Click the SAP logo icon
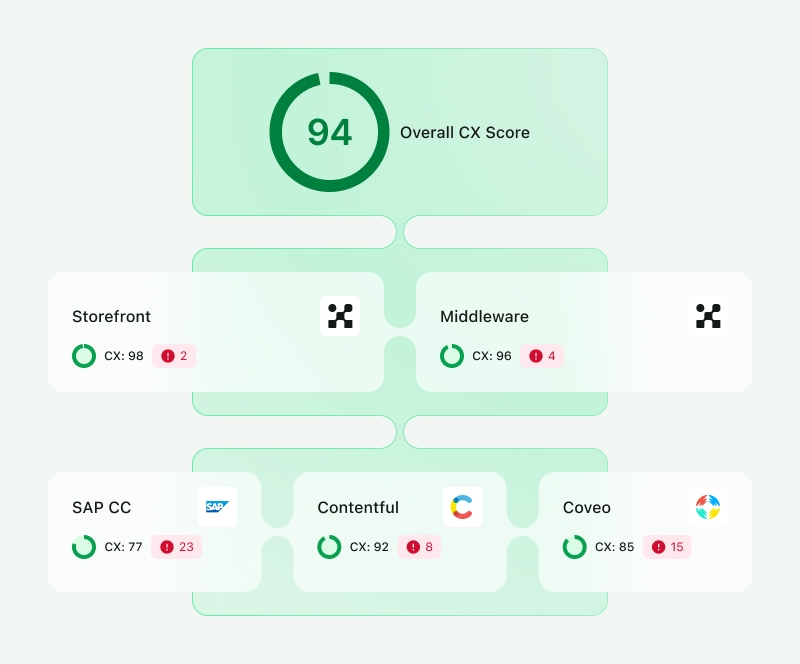 pyautogui.click(x=217, y=507)
